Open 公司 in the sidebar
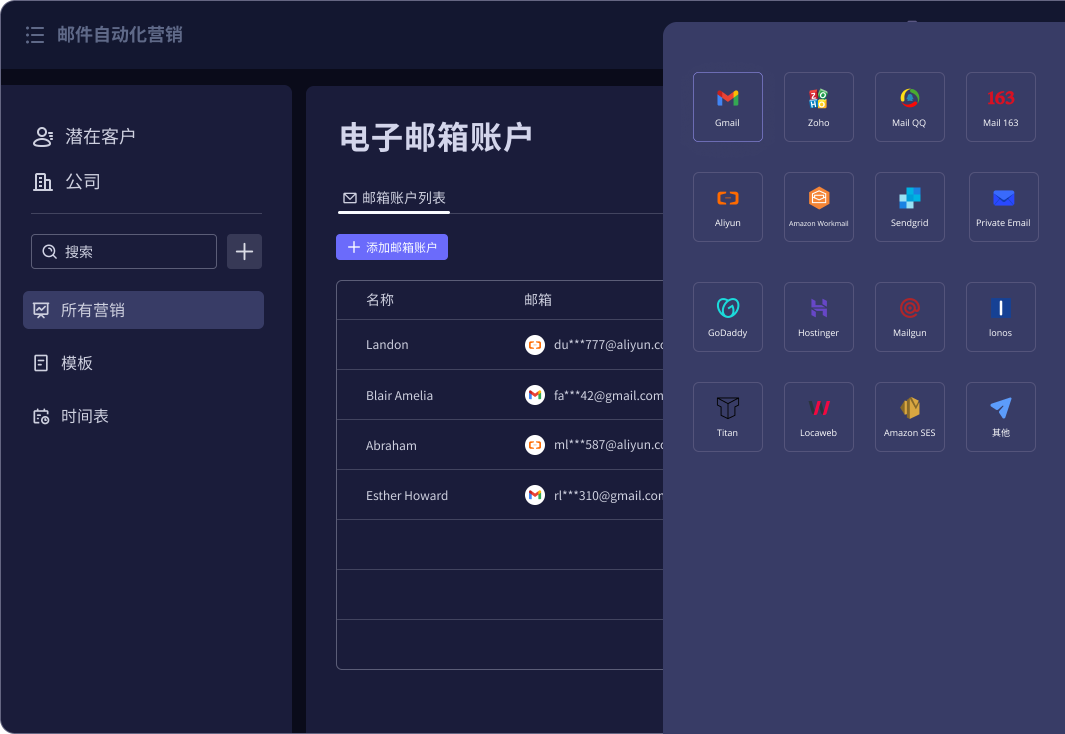The width and height of the screenshot is (1065, 734). point(67,181)
